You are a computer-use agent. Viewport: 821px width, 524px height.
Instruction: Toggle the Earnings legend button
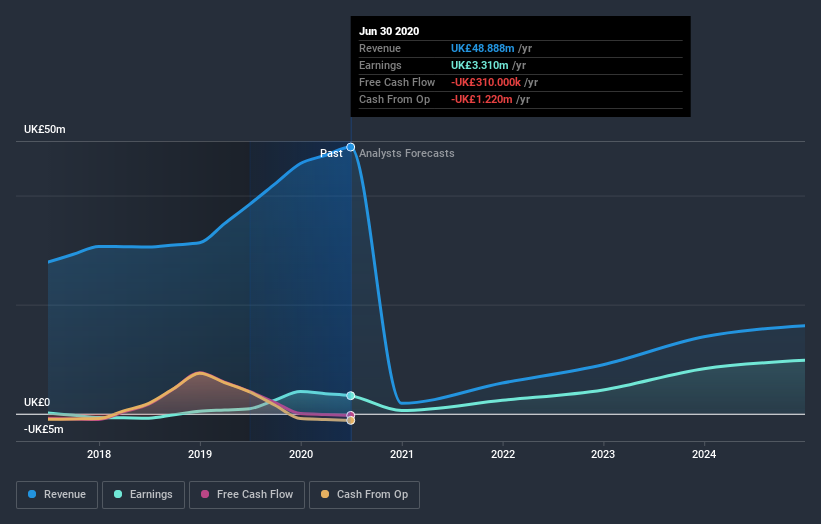143,495
